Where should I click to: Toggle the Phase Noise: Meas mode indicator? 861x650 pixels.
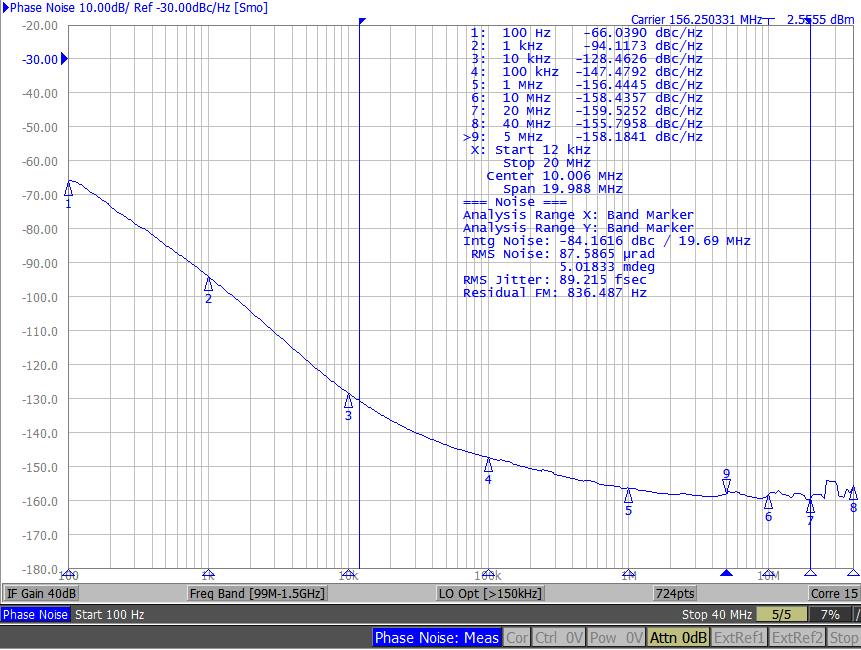[436, 636]
